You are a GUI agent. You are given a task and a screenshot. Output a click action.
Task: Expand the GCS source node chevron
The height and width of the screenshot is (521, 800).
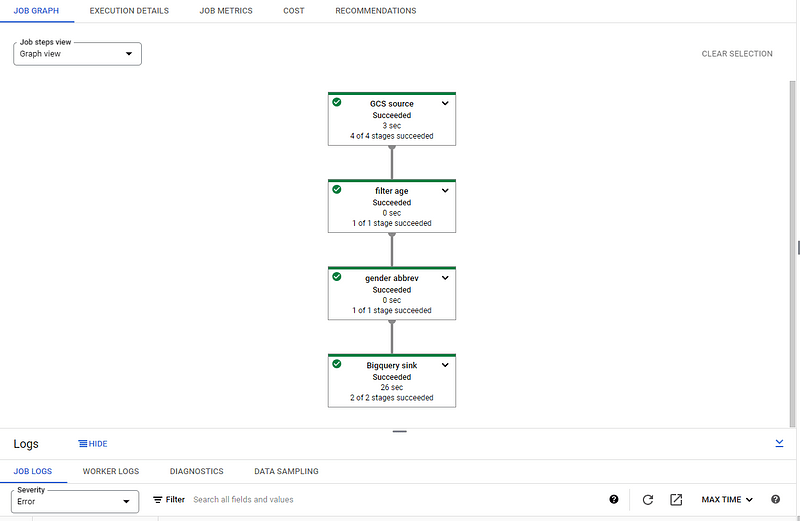445,103
